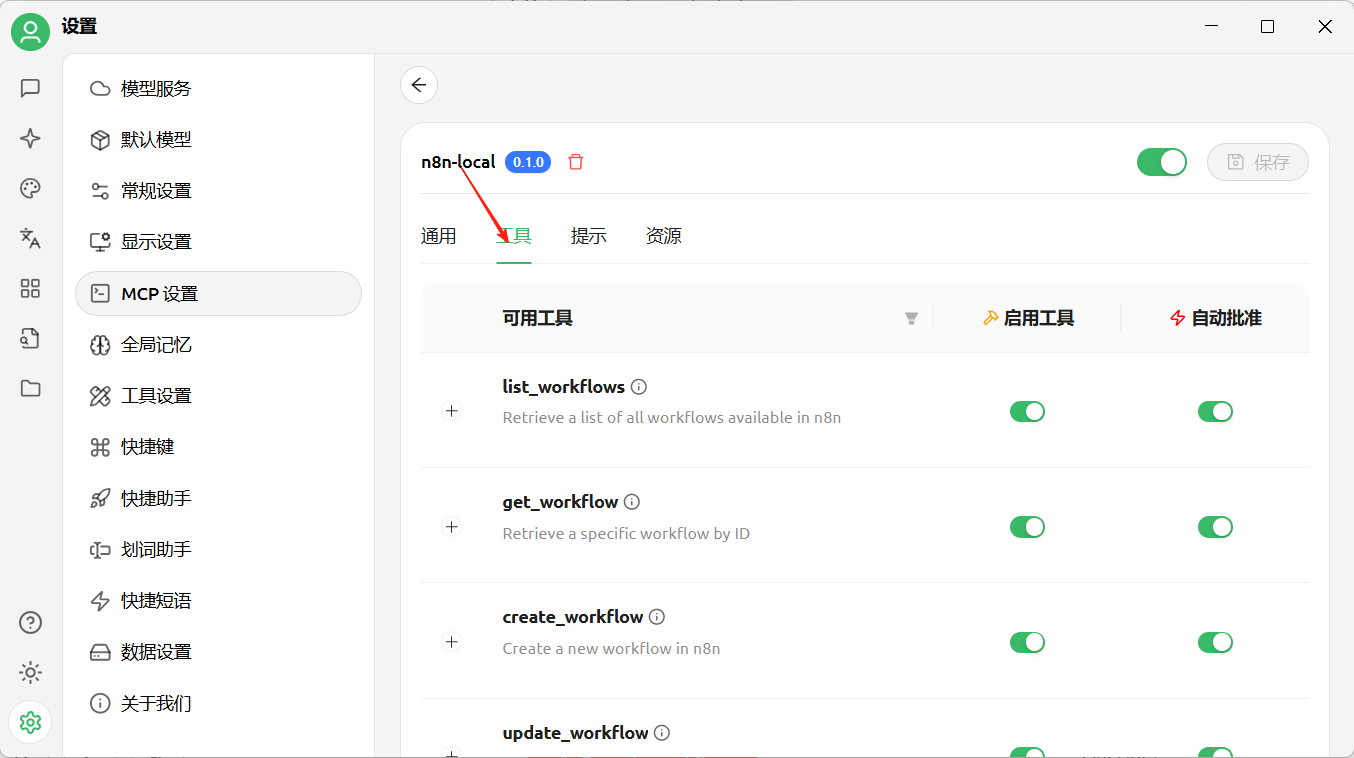The image size is (1354, 758).
Task: Click the 可用工具 column header
Action: 538,318
